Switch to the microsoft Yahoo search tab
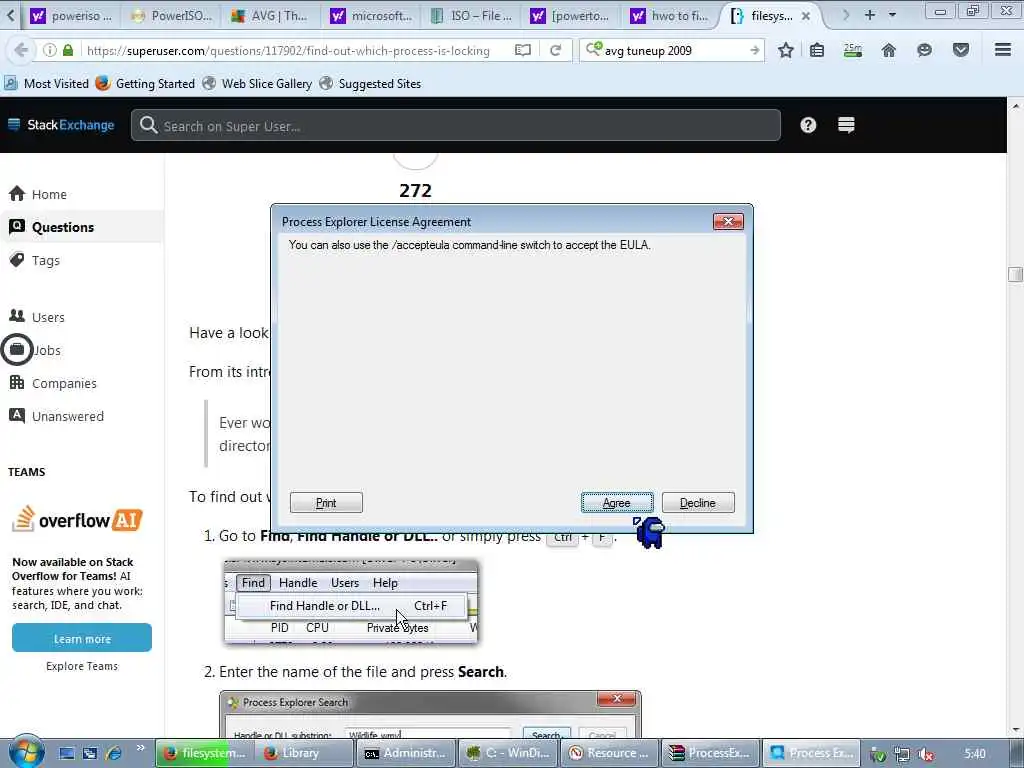 pyautogui.click(x=371, y=16)
